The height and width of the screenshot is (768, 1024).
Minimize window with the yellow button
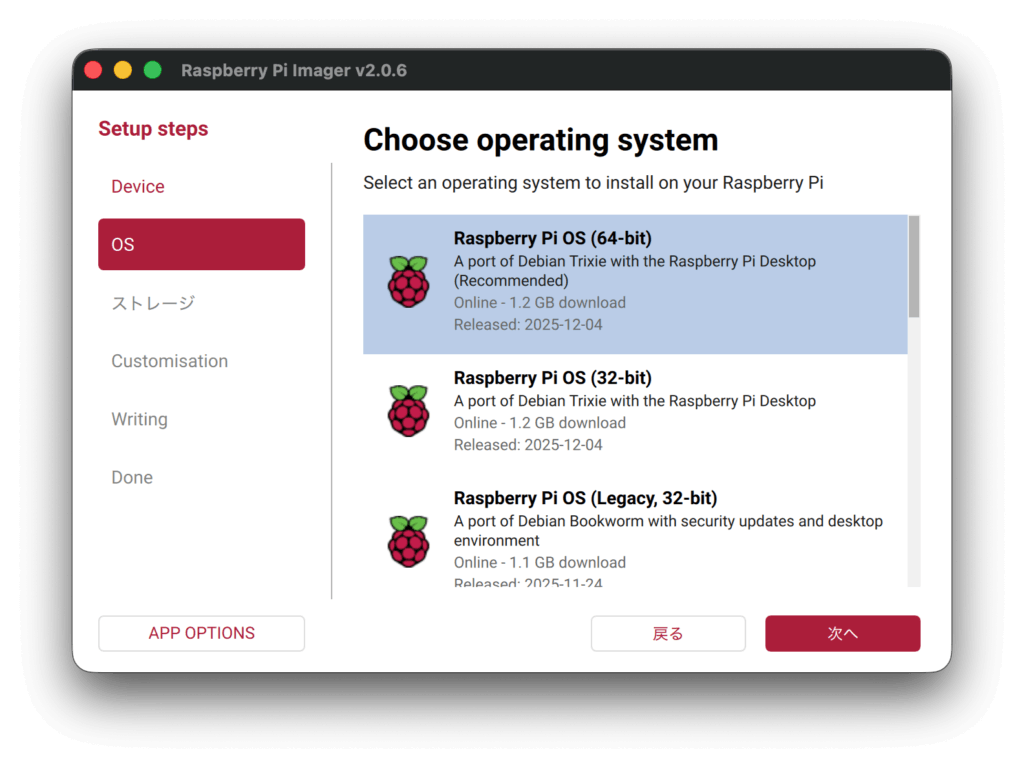123,70
